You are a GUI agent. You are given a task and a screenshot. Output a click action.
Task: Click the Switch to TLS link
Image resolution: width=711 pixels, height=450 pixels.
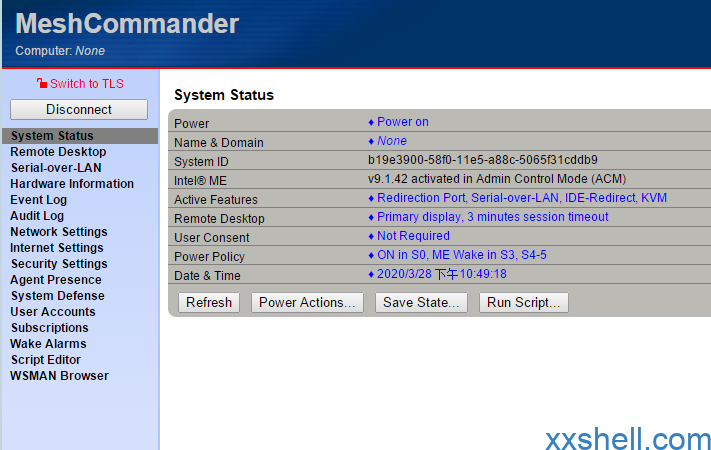tap(87, 84)
